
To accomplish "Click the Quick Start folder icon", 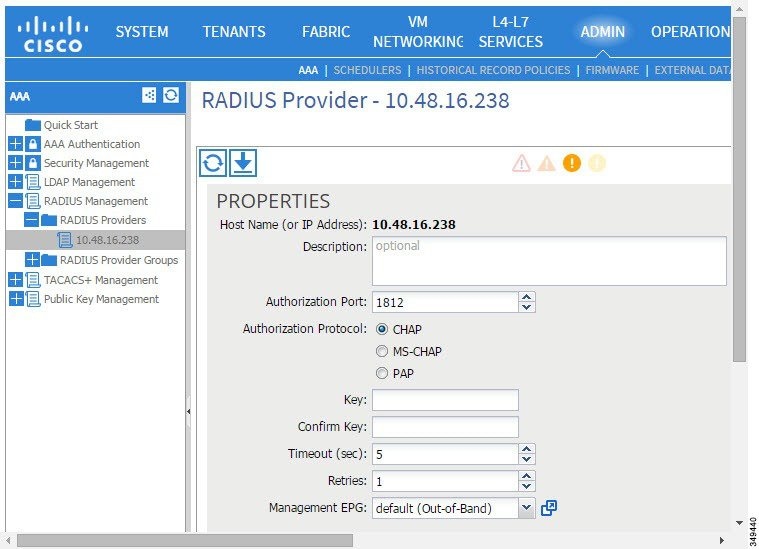I will (x=32, y=125).
